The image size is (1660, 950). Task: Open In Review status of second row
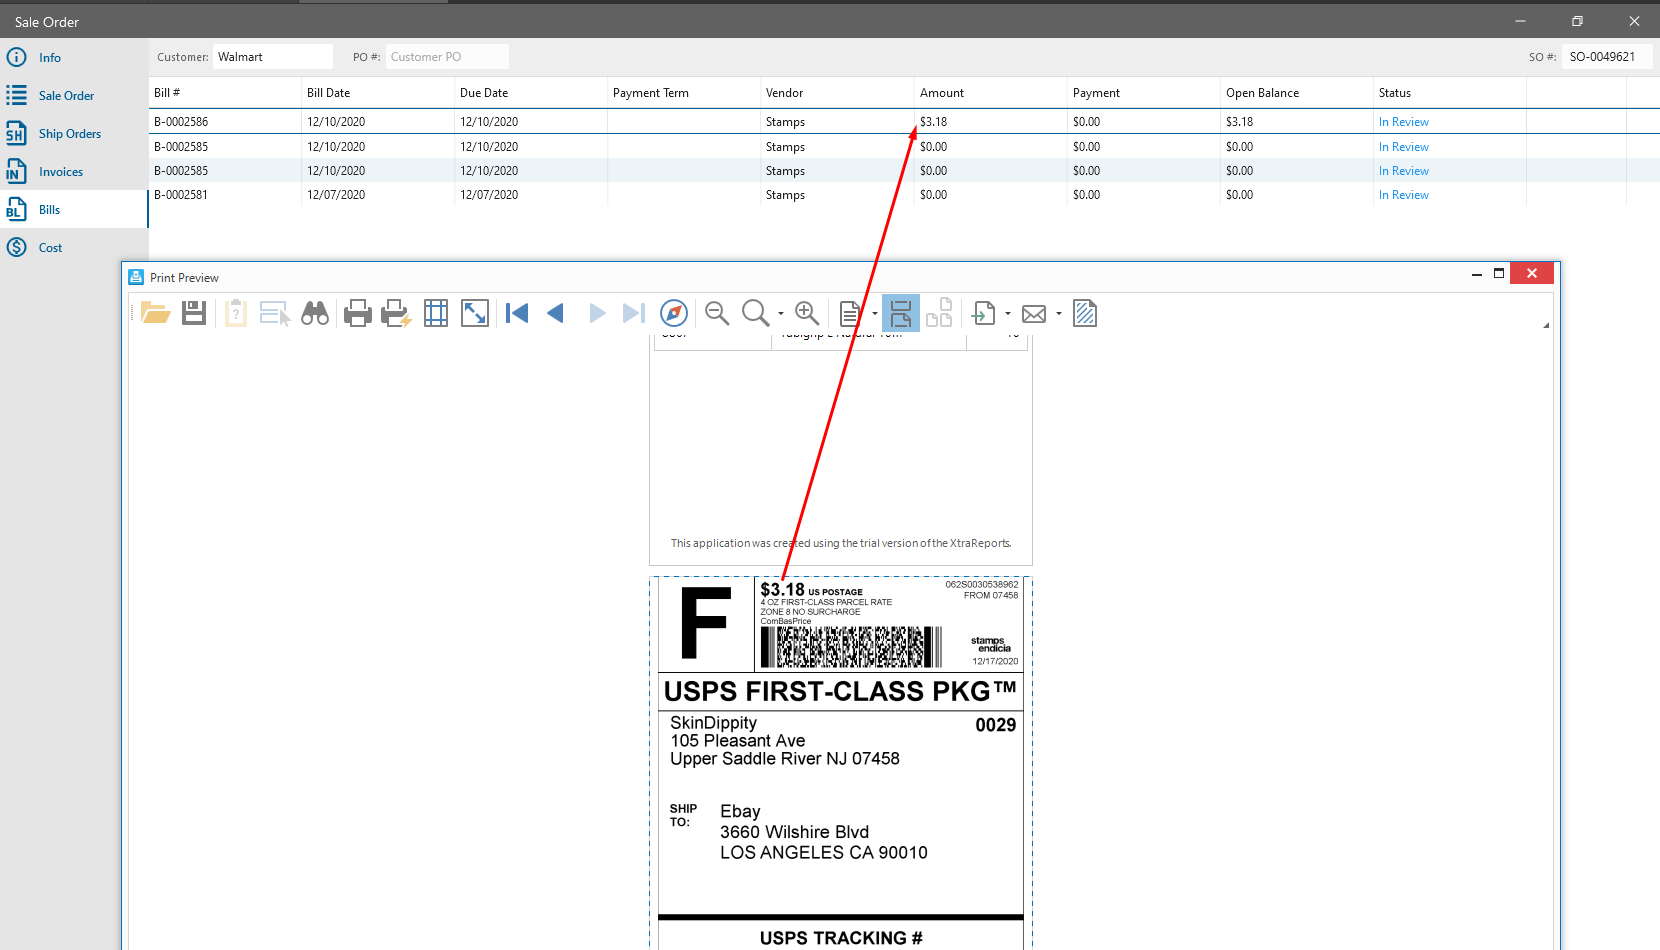(x=1403, y=147)
